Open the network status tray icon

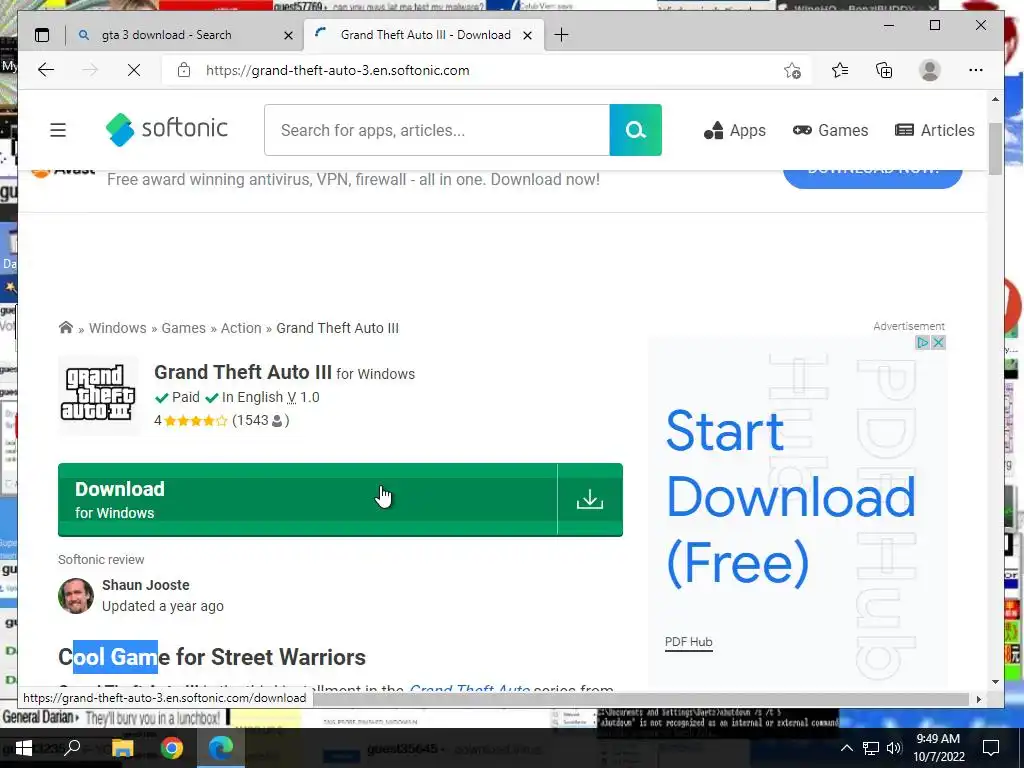coord(871,748)
